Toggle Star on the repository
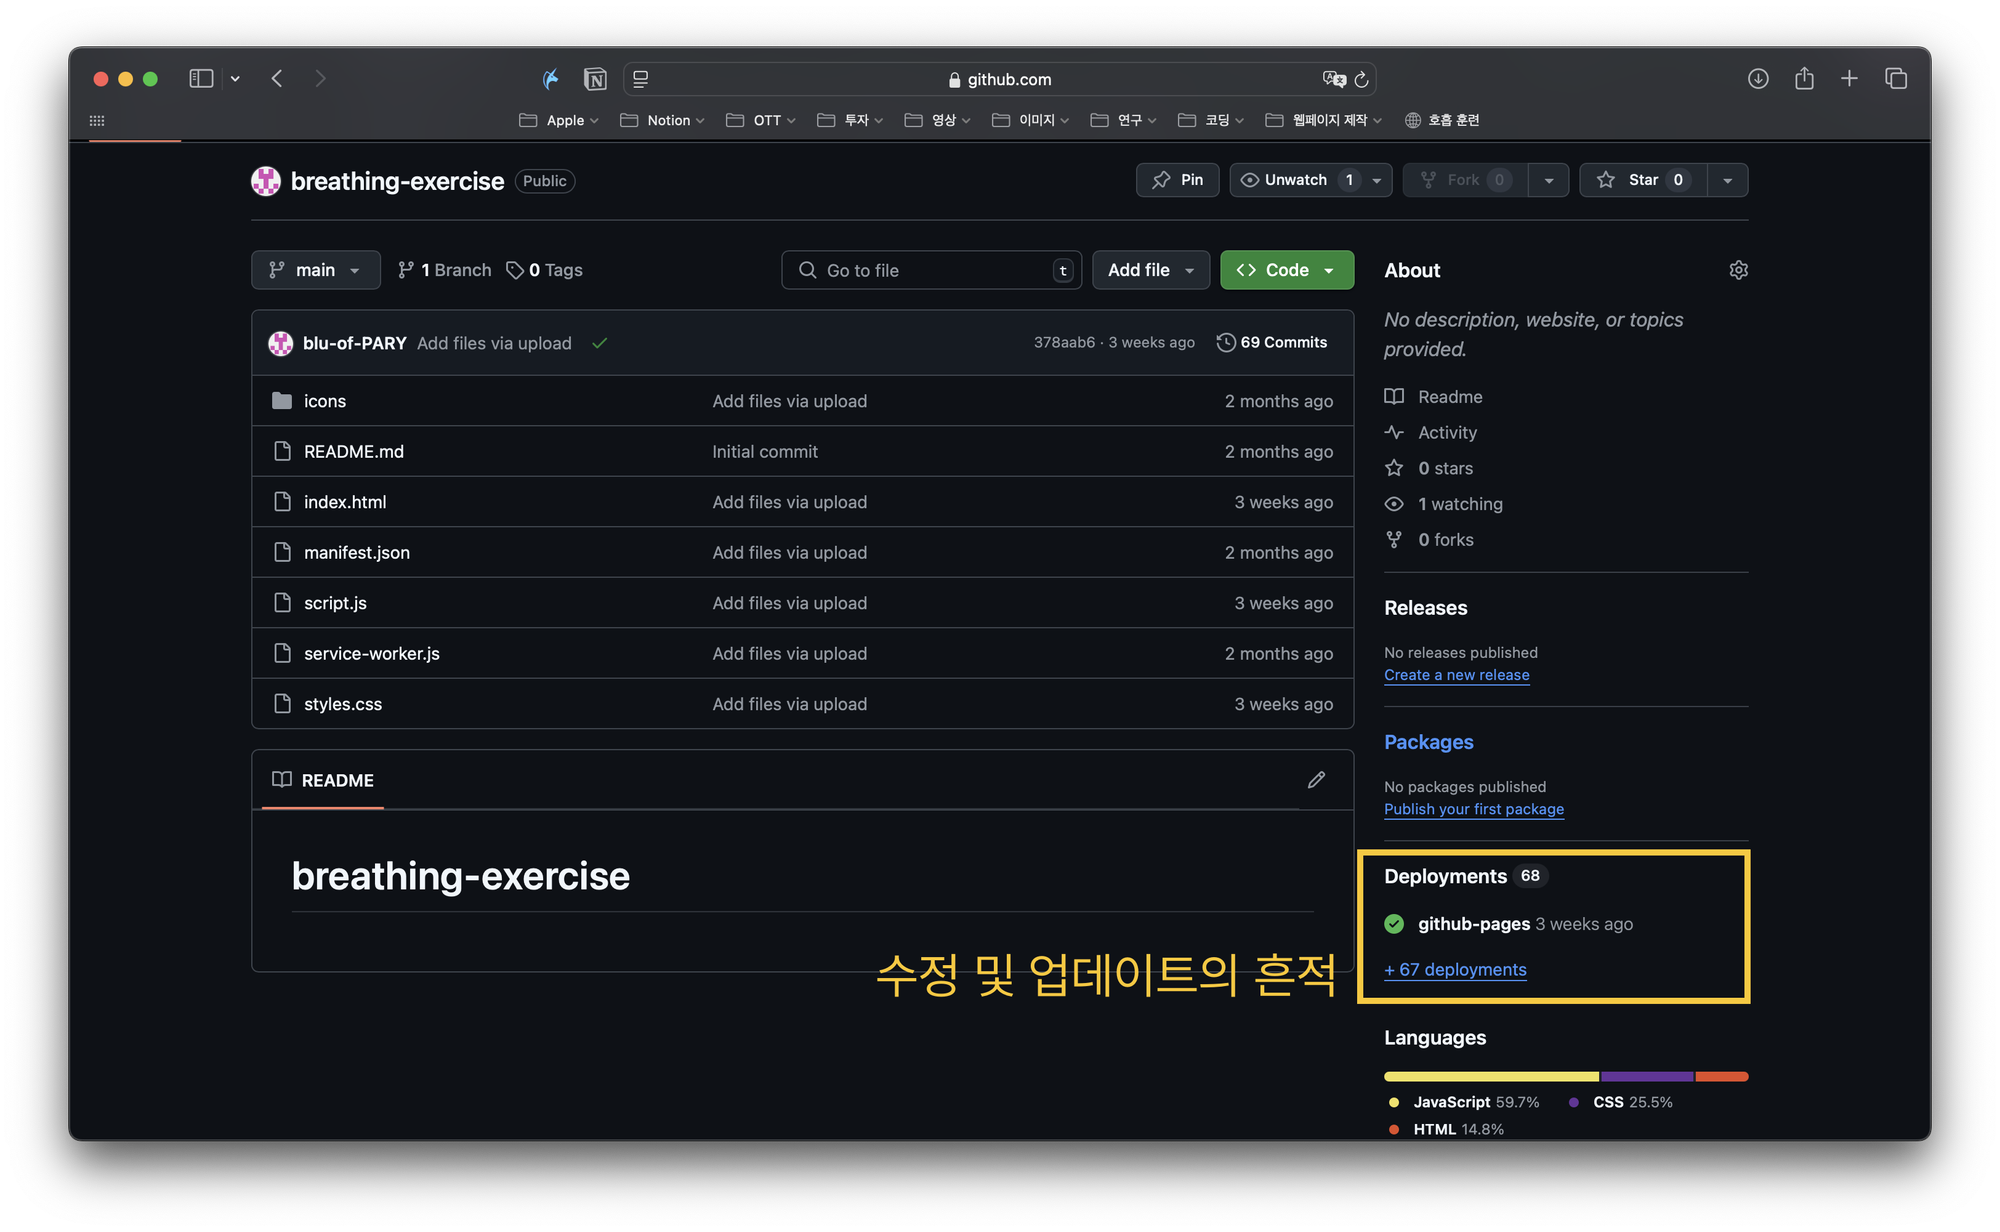The image size is (2000, 1232). [1642, 180]
